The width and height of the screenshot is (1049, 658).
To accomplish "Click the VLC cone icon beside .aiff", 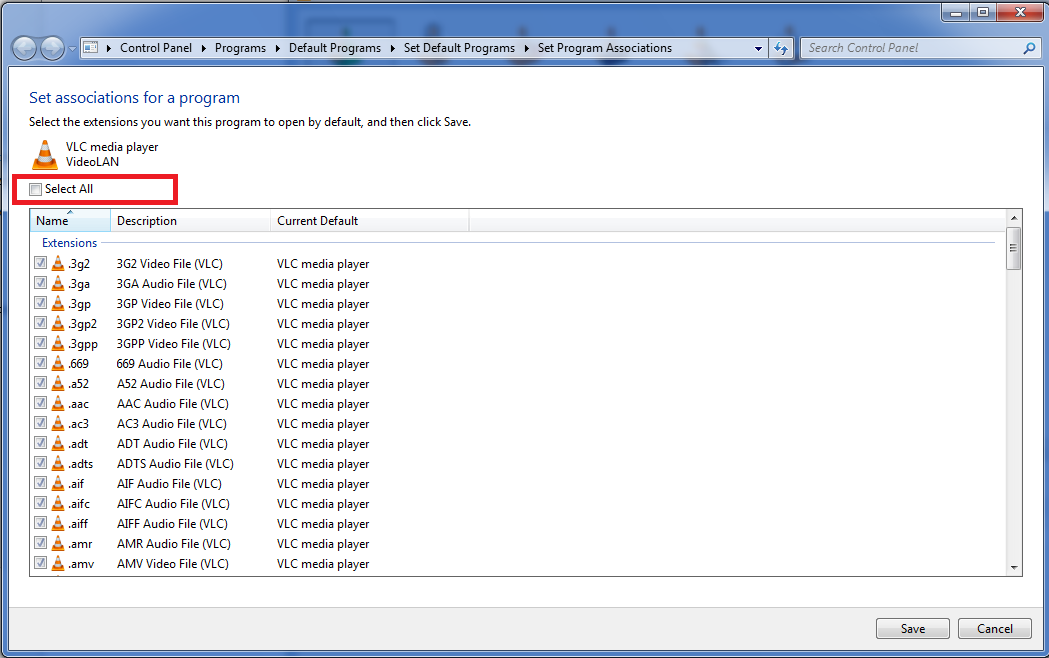I will (58, 524).
